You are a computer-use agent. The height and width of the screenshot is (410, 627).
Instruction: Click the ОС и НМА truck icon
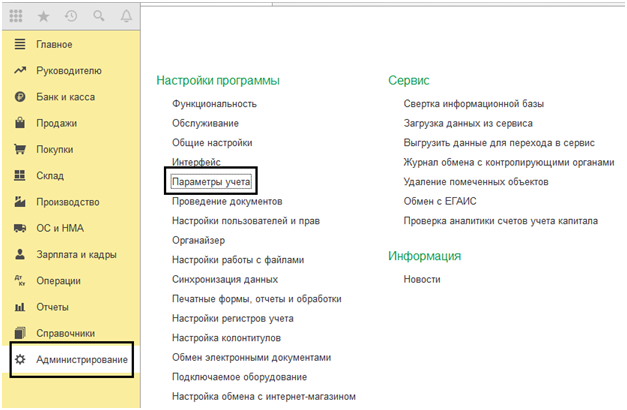pos(18,228)
